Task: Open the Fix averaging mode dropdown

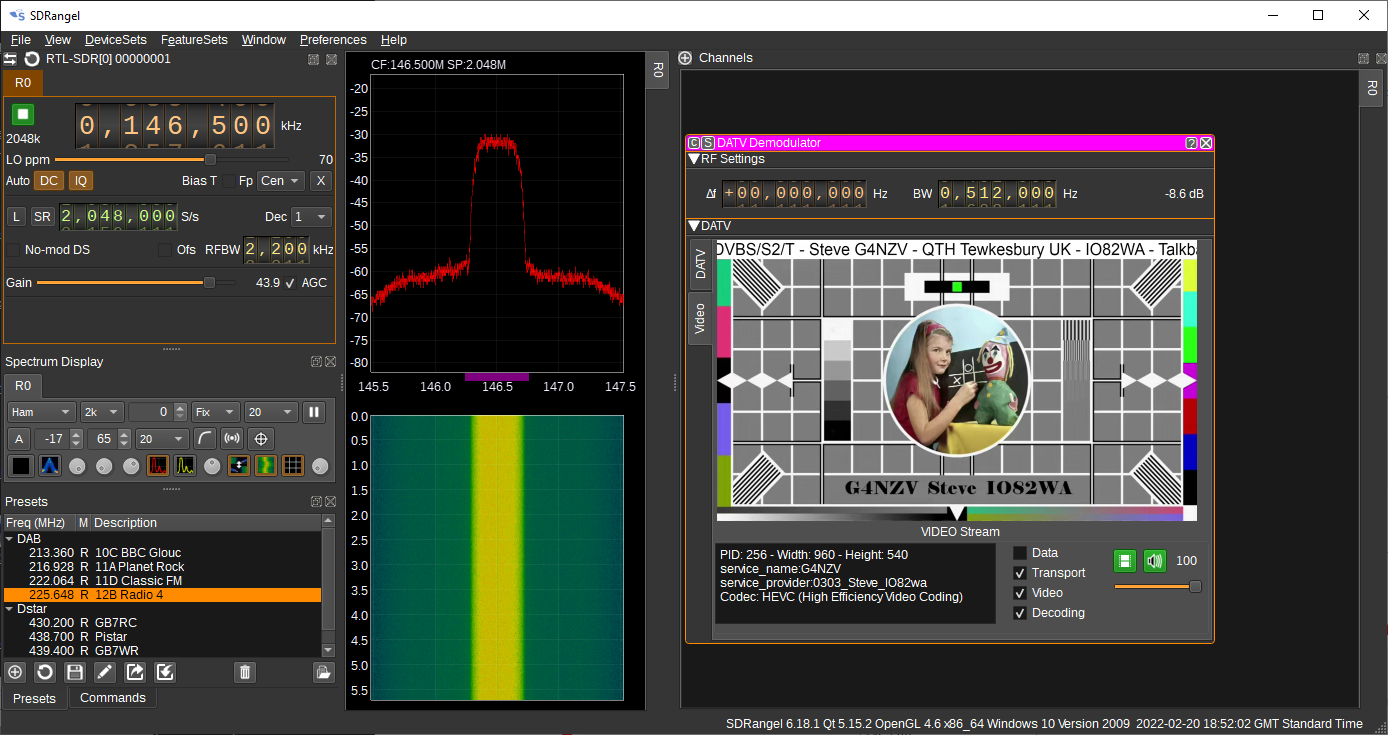Action: pos(216,412)
